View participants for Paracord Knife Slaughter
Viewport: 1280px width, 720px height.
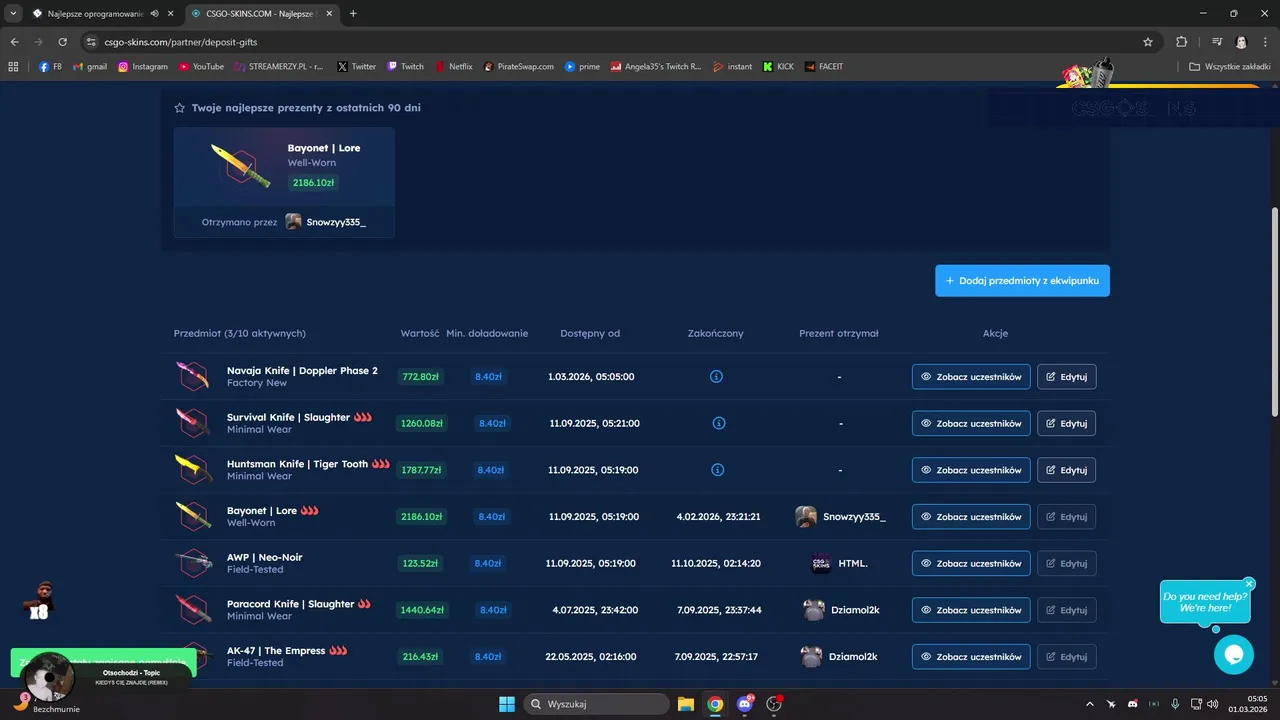click(971, 610)
